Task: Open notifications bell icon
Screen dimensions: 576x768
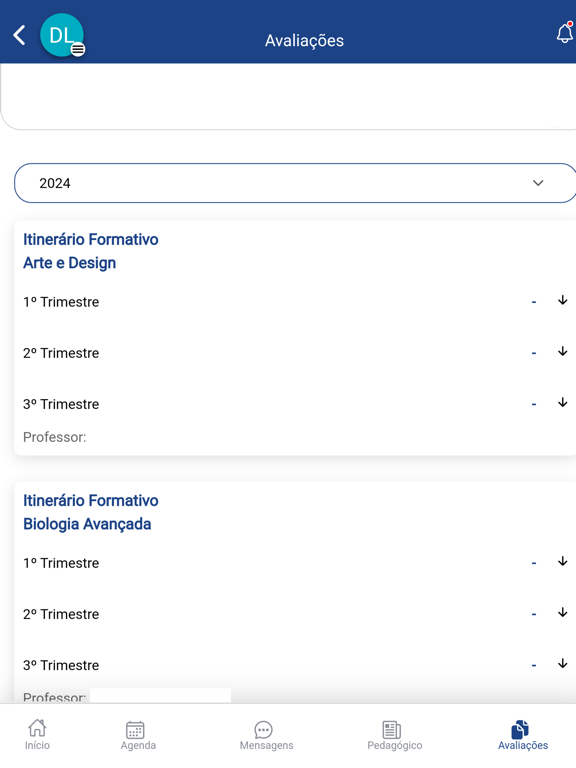Action: (565, 33)
